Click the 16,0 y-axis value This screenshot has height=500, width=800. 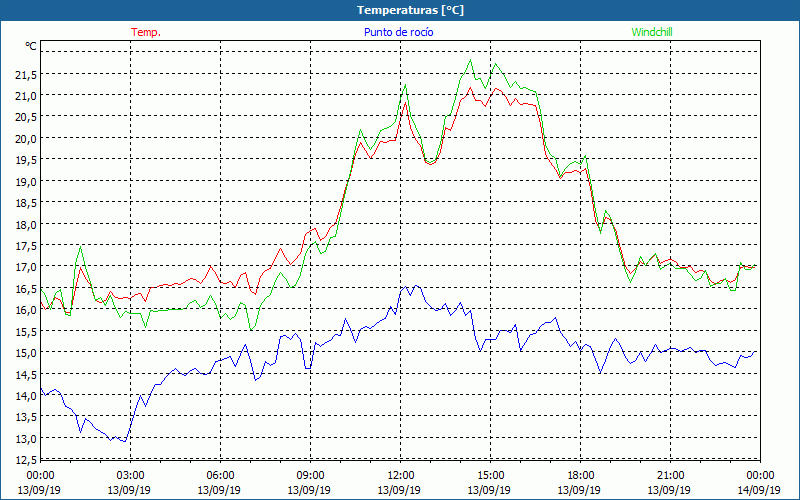(x=26, y=310)
